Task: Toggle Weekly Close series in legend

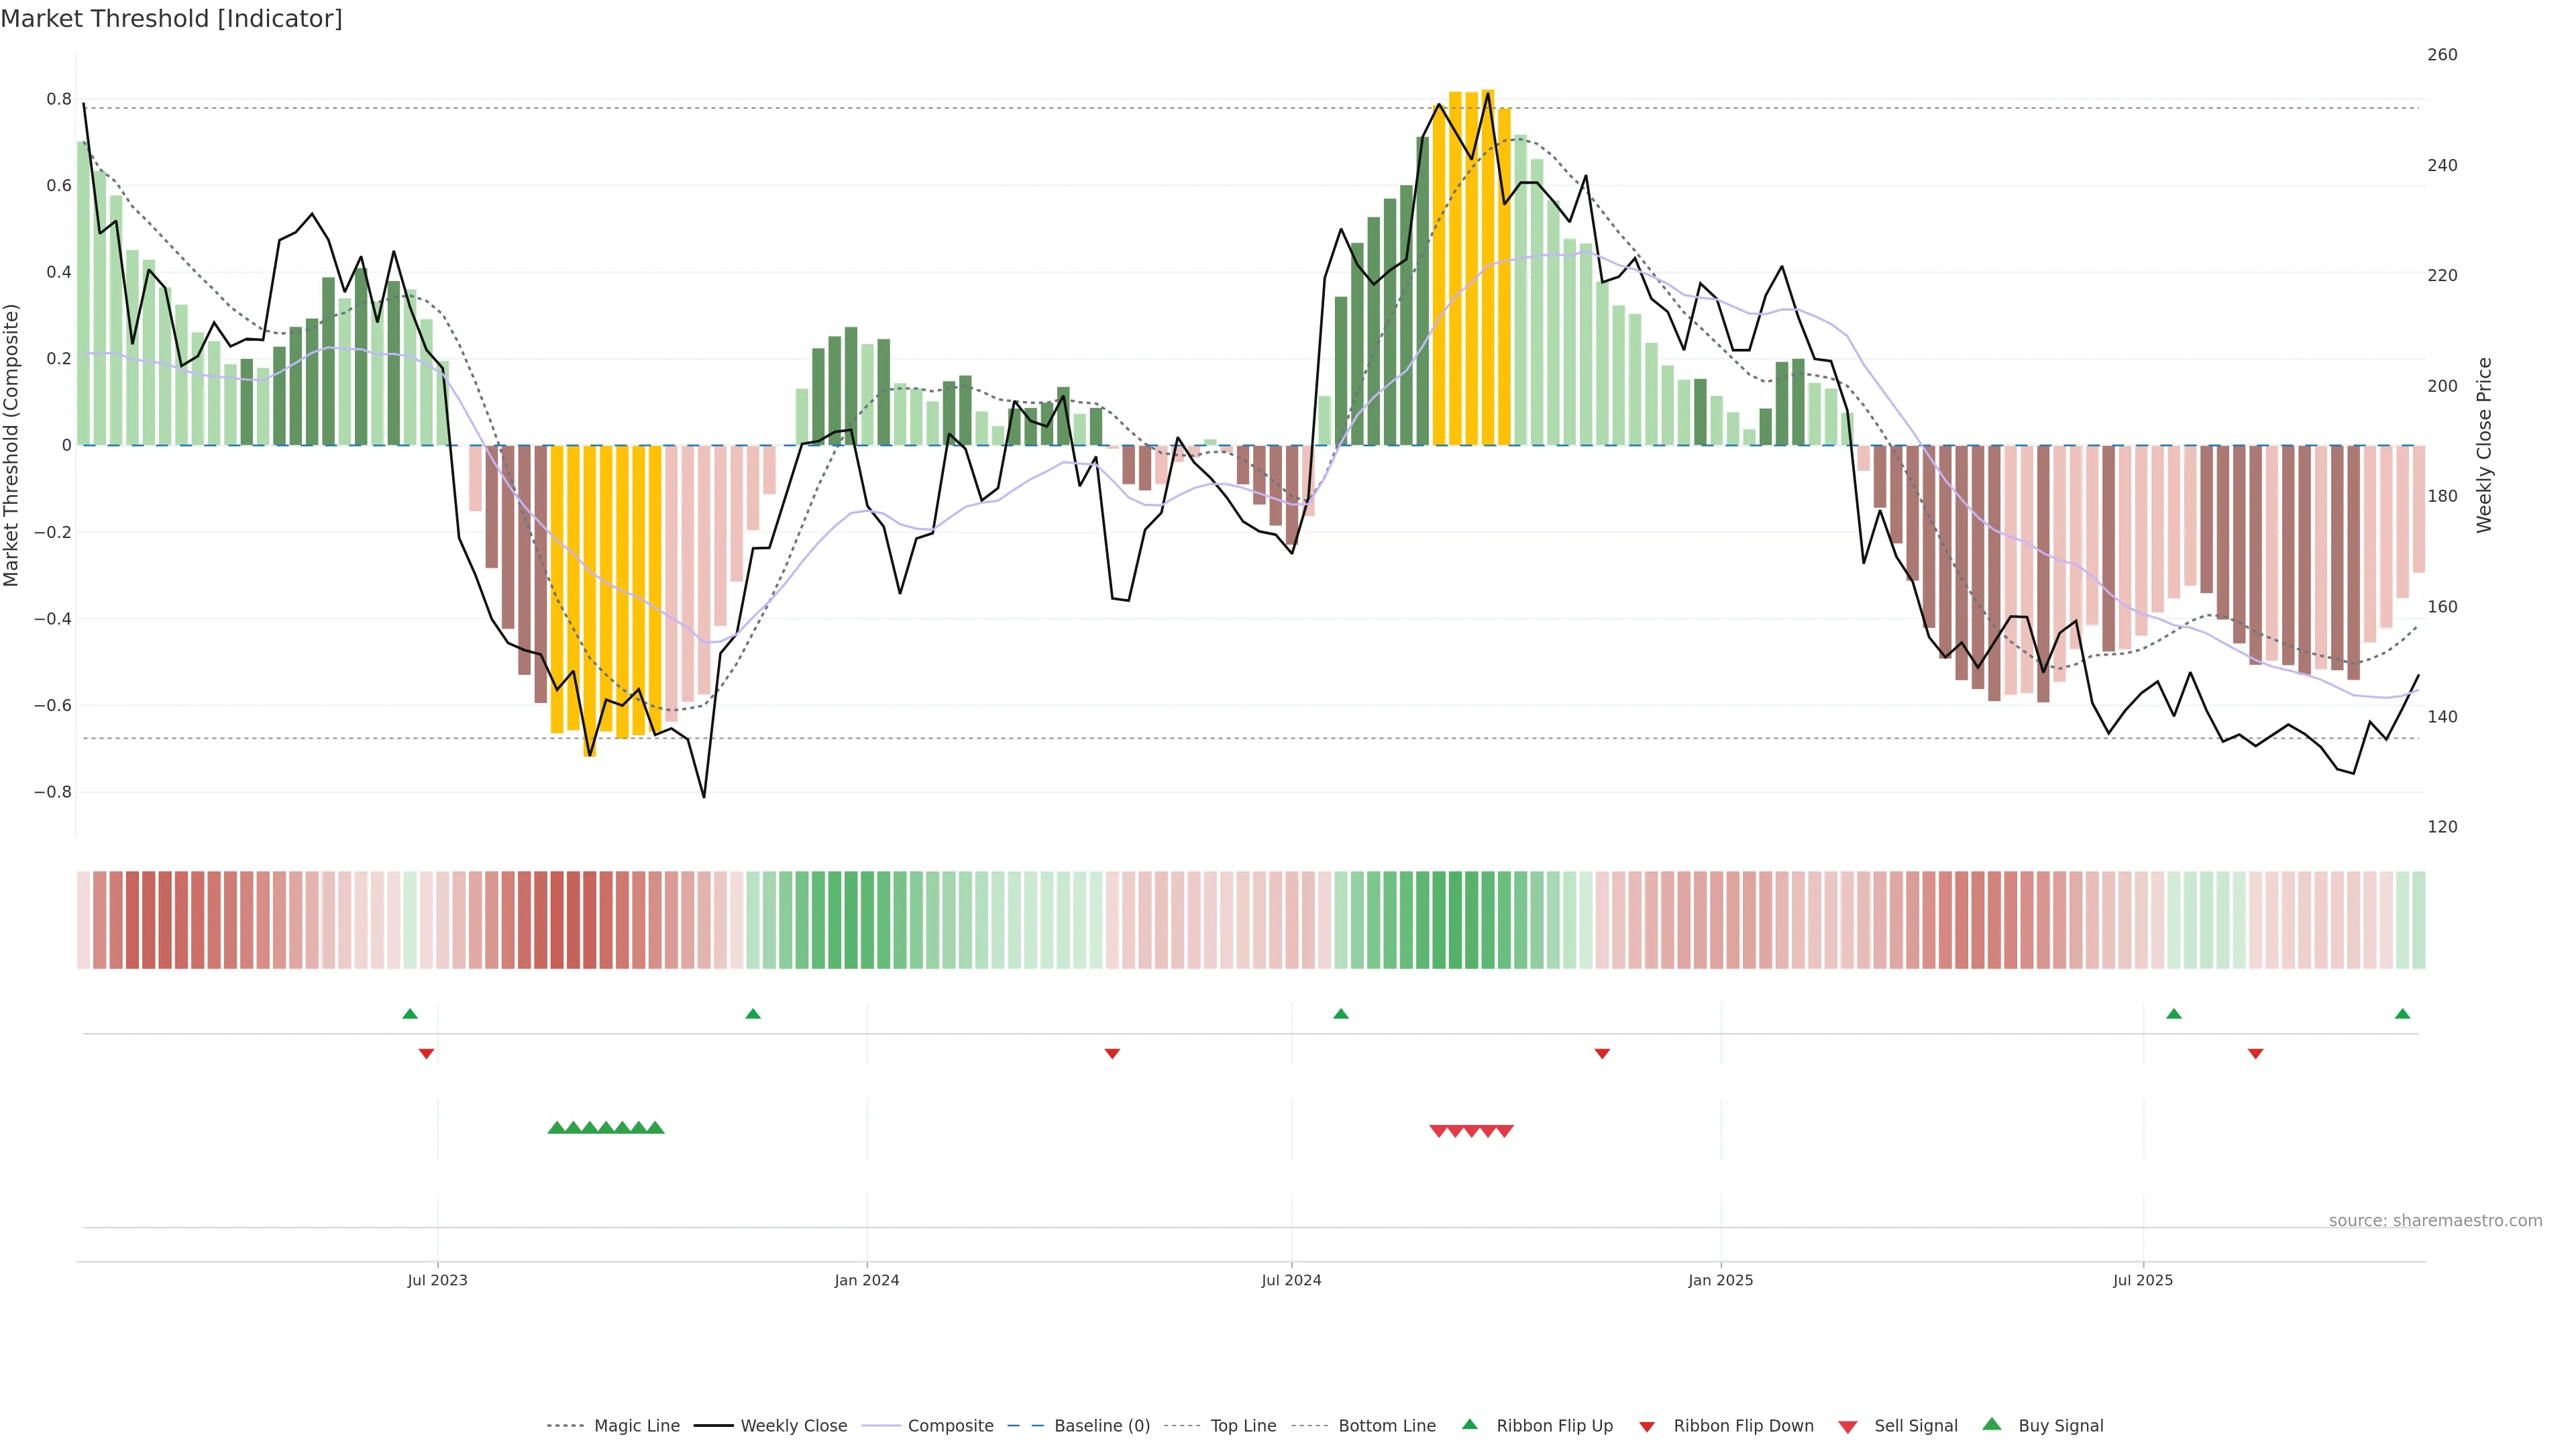Action: pos(793,1426)
